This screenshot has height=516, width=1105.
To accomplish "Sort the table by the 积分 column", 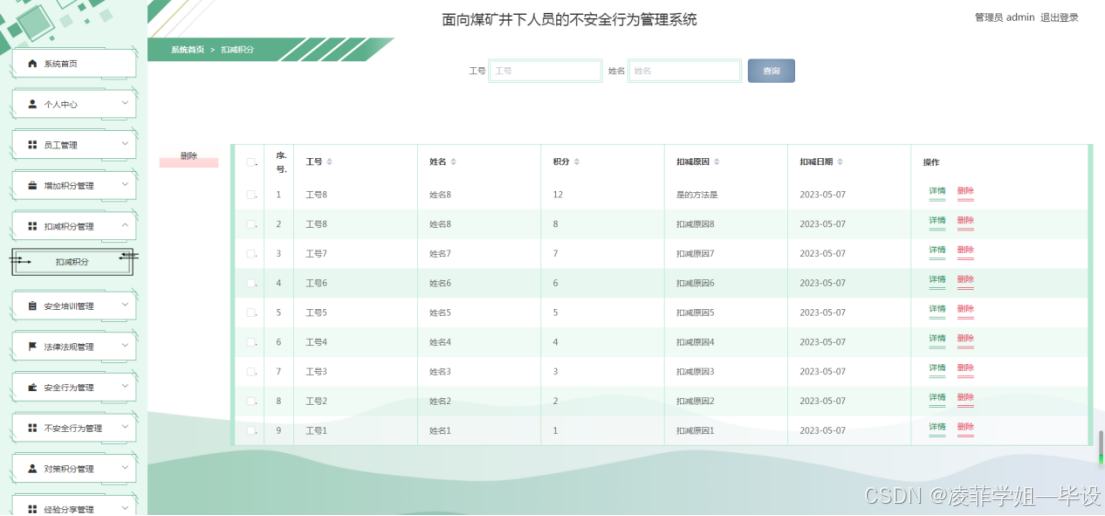I will click(576, 162).
